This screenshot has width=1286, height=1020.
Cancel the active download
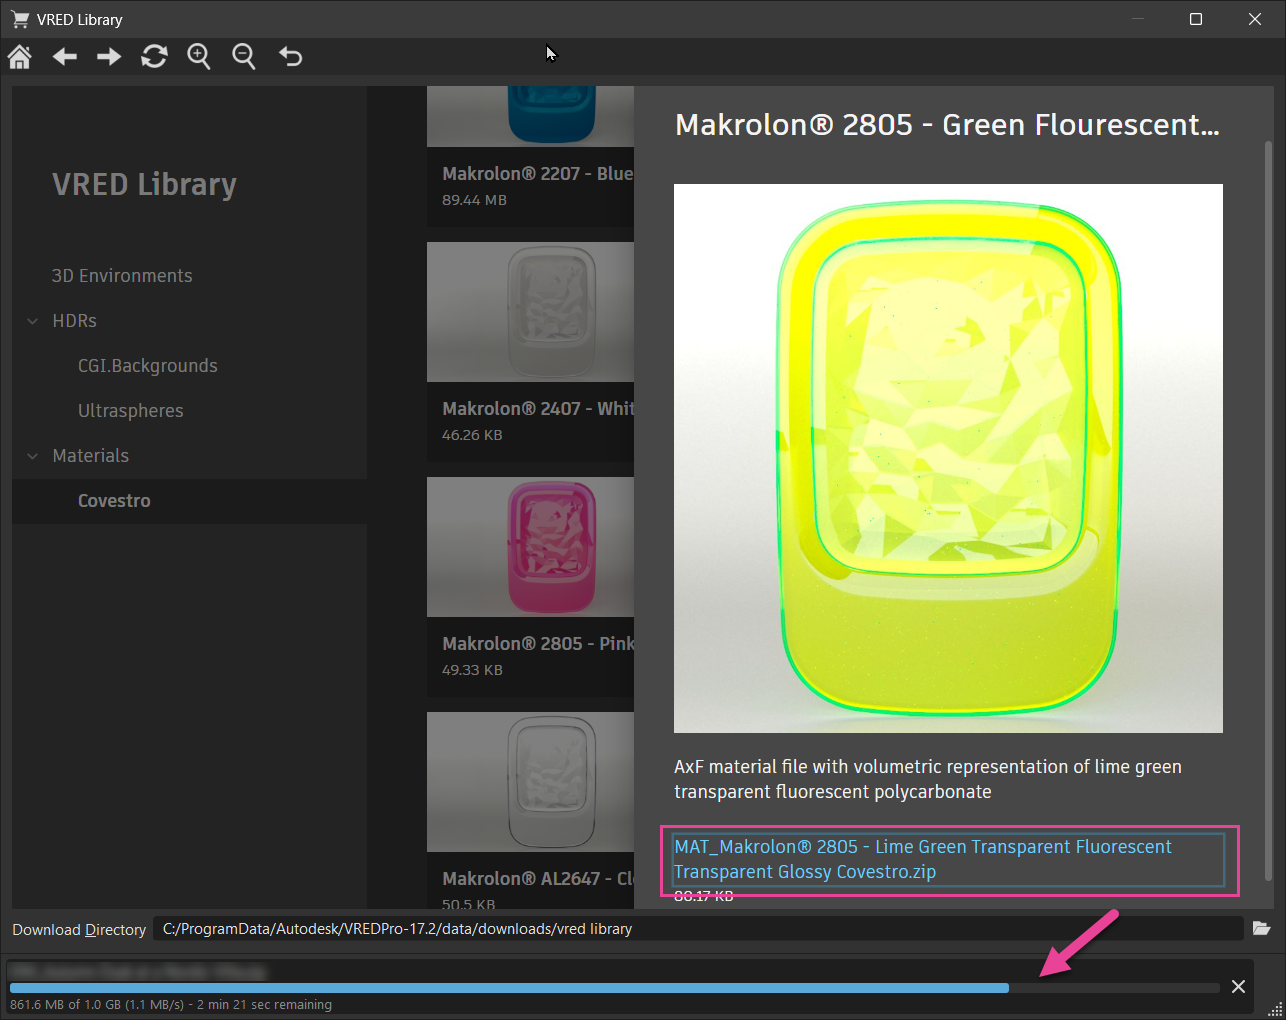click(x=1238, y=987)
